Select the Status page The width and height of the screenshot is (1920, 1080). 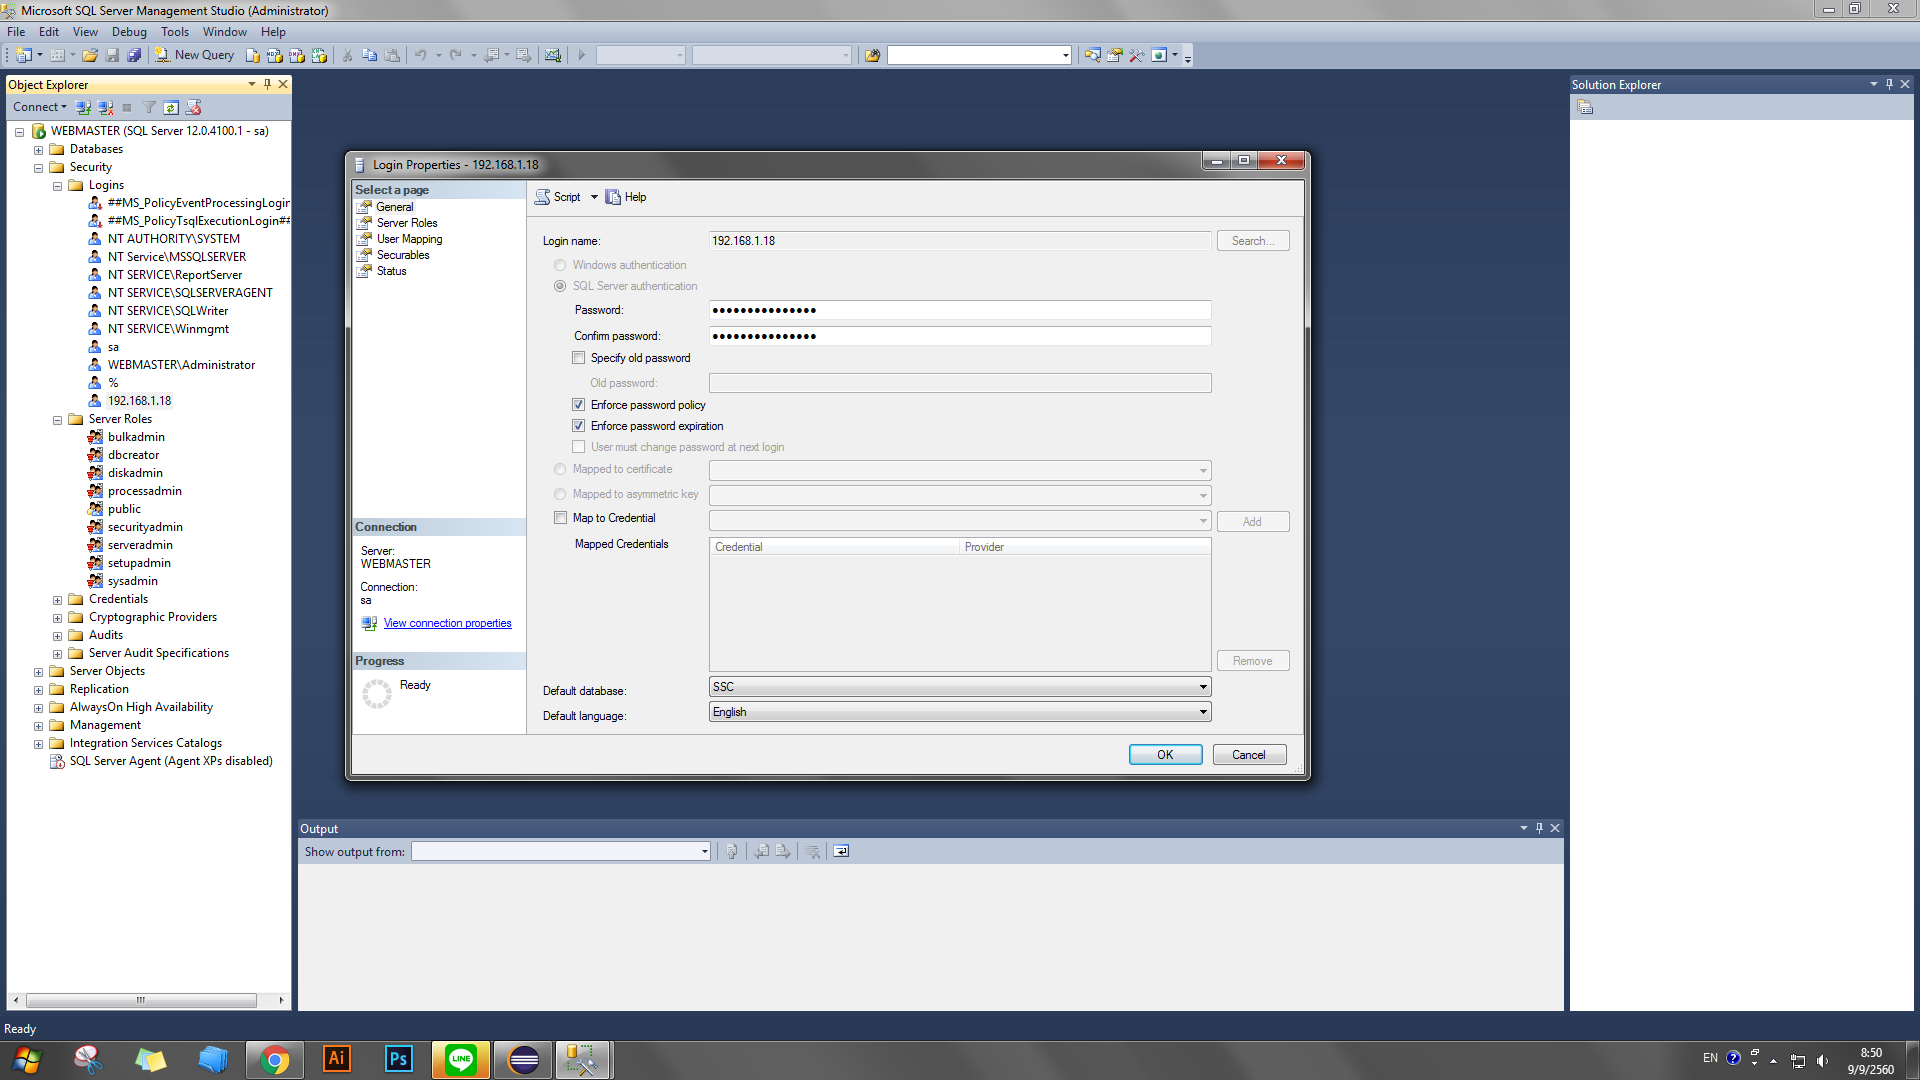(x=391, y=271)
